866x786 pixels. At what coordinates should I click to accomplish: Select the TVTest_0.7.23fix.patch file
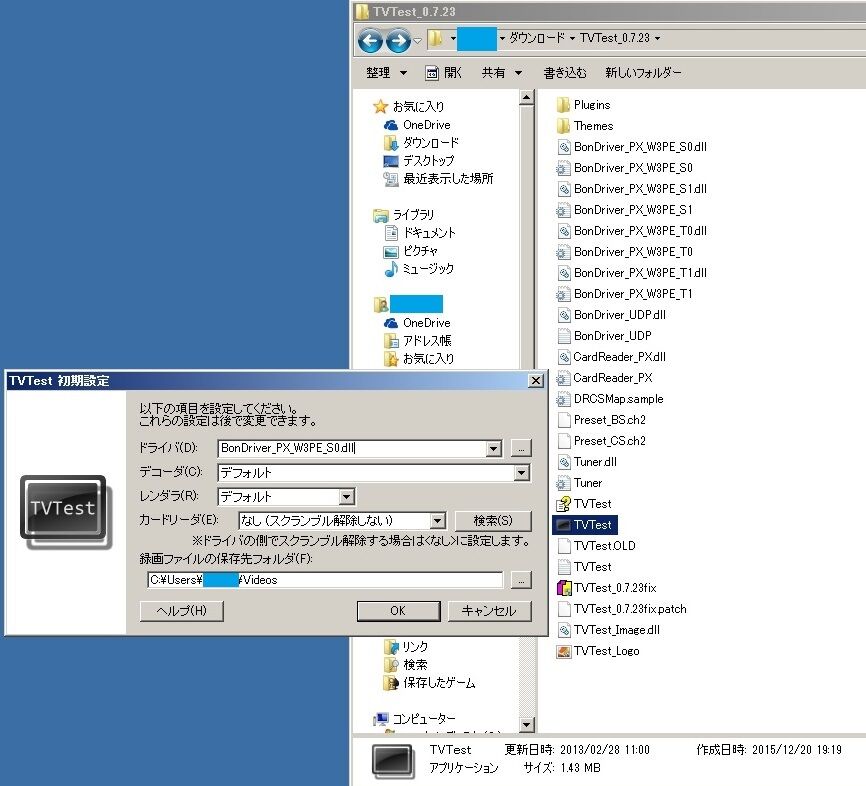622,608
